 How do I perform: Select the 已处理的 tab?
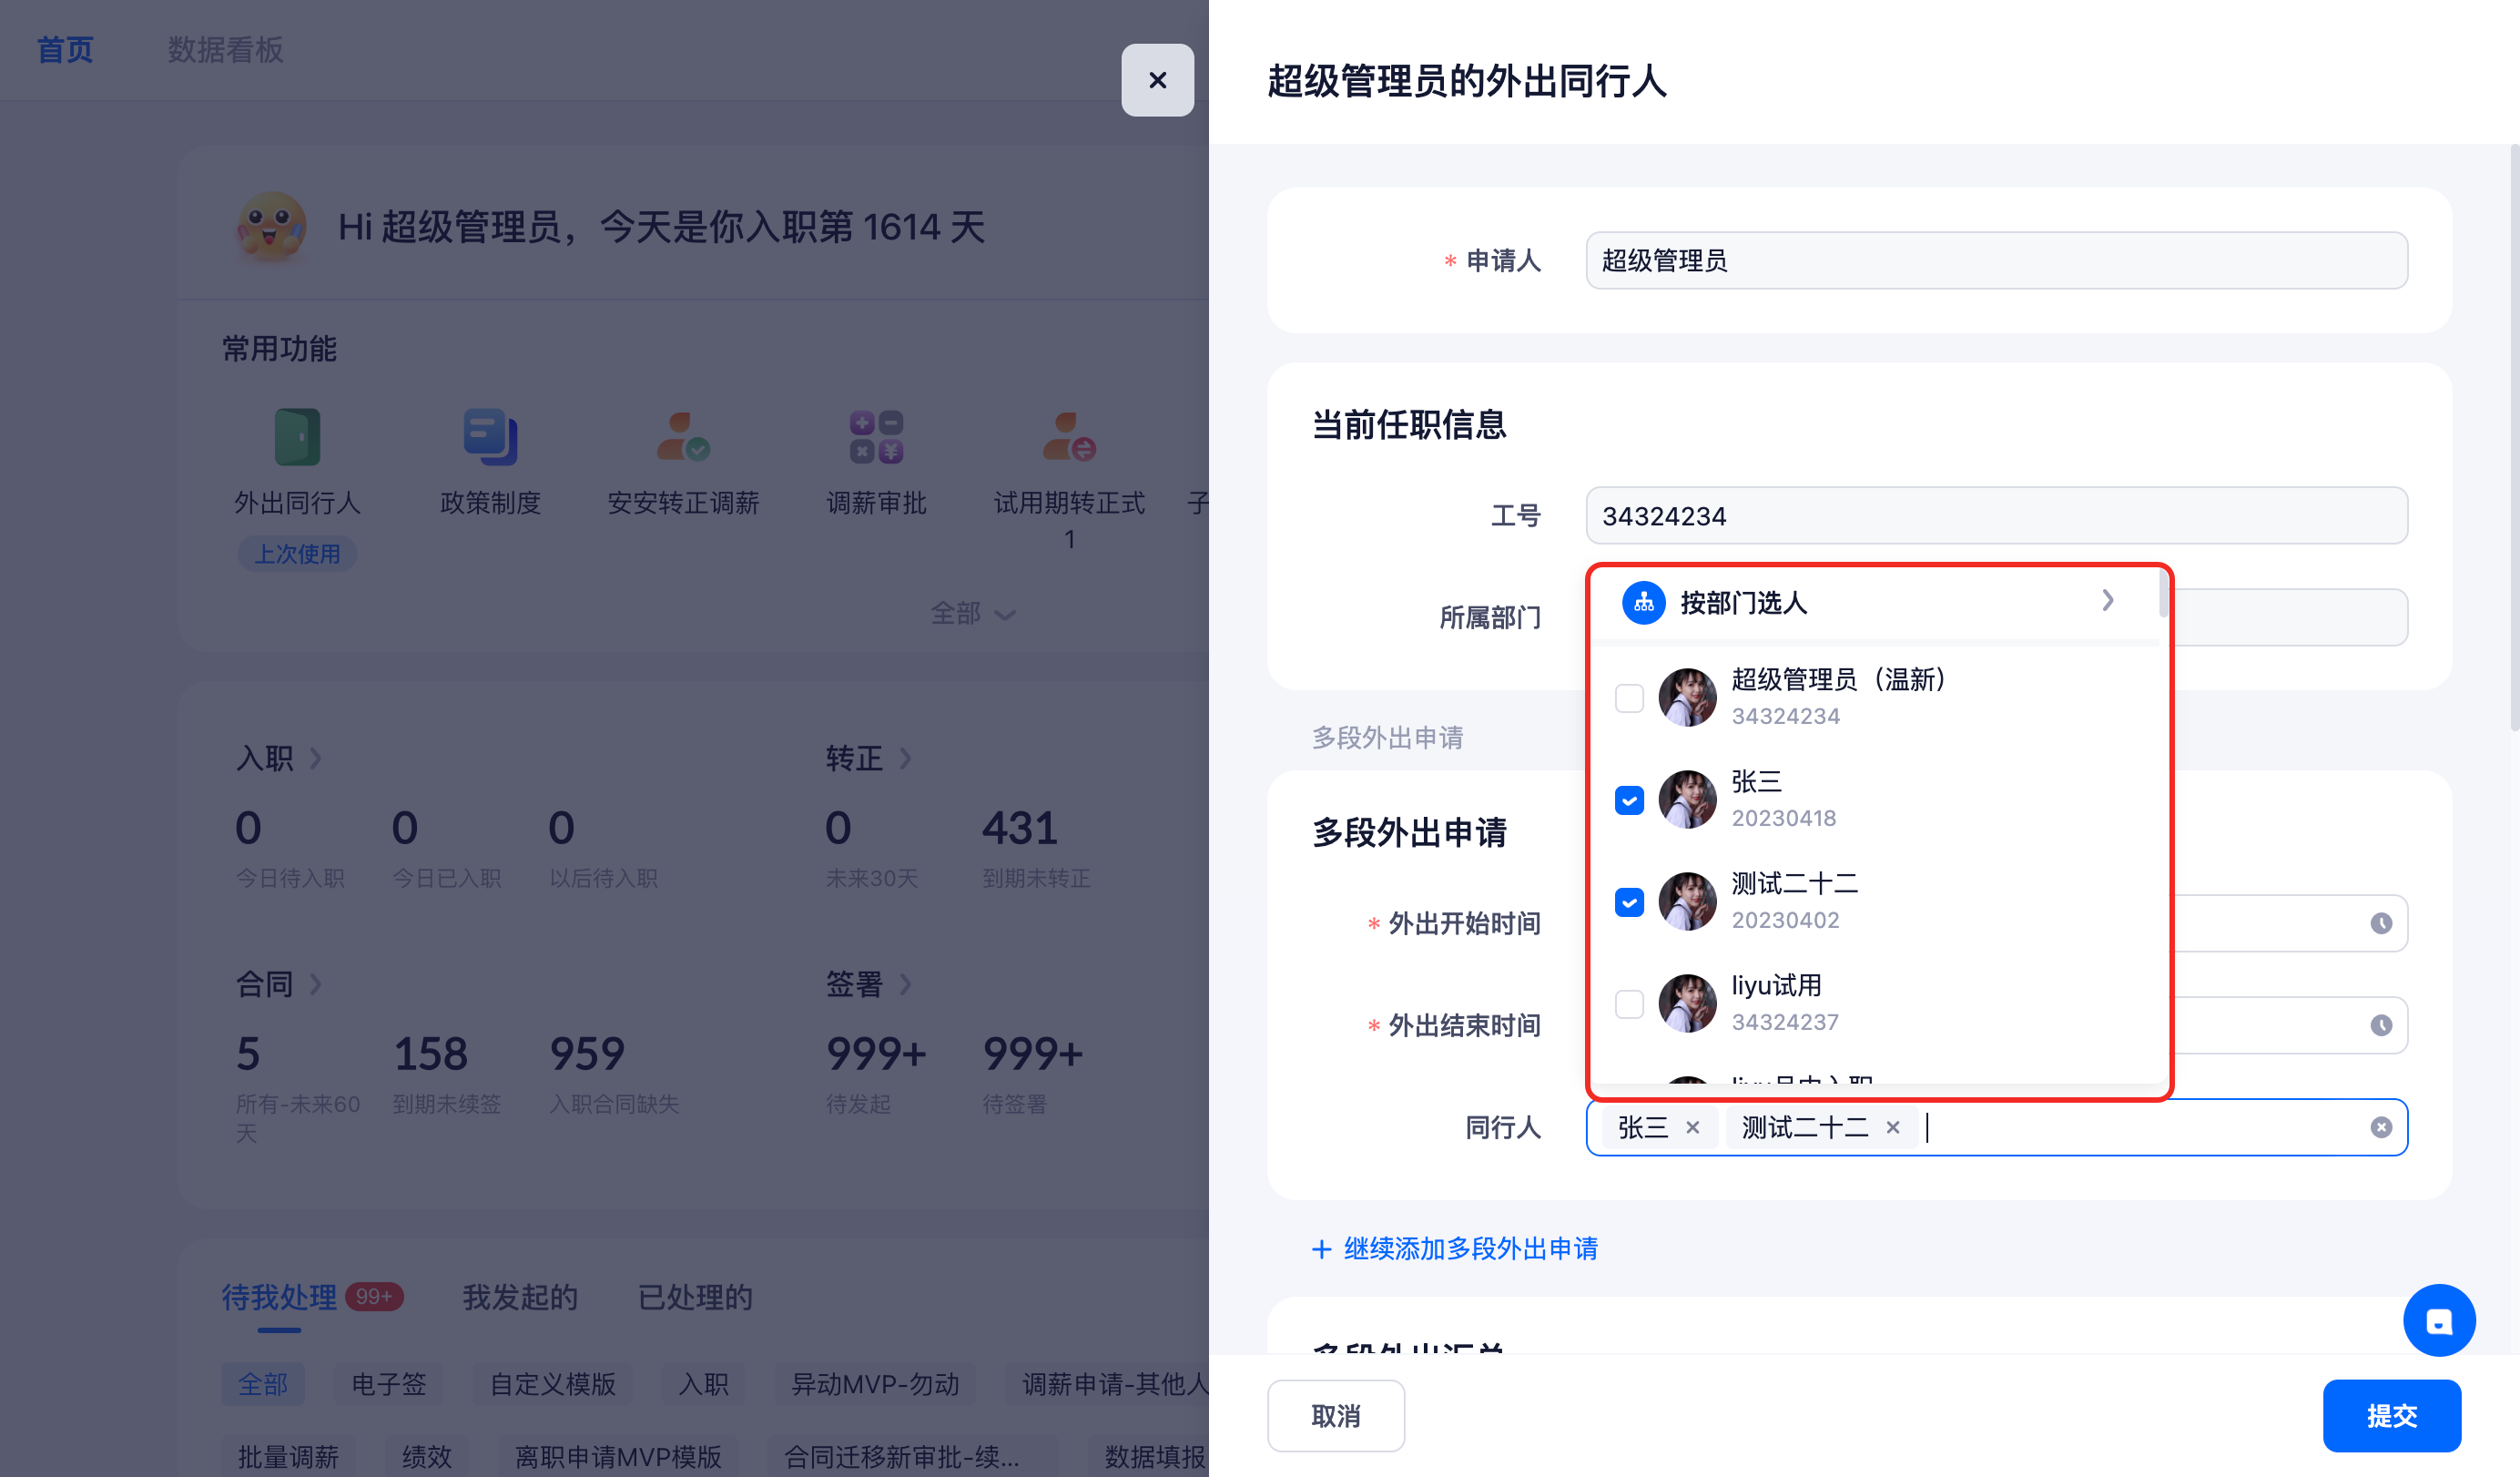coord(695,1297)
